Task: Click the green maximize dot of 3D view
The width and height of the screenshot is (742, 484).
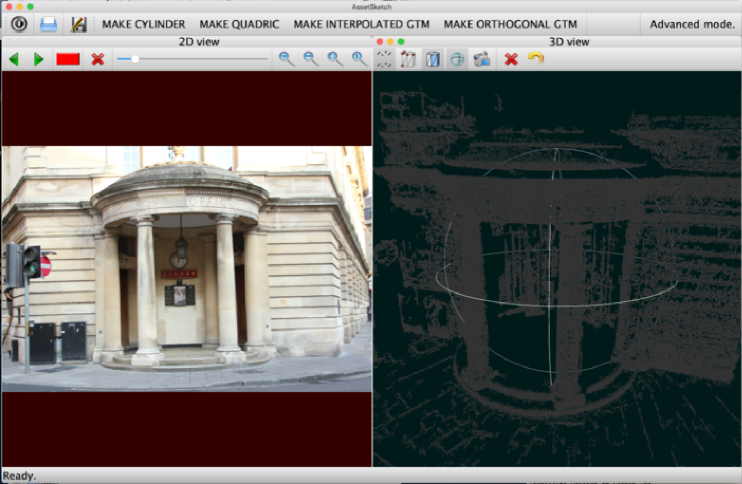Action: 401,42
